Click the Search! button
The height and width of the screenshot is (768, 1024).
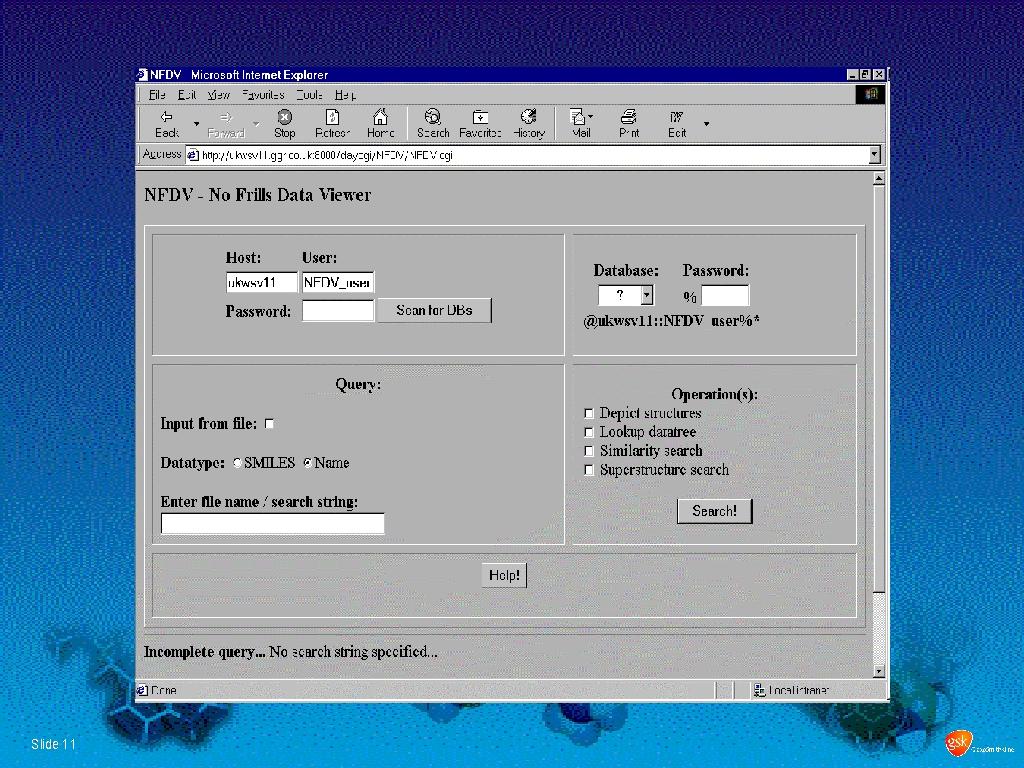(x=714, y=511)
